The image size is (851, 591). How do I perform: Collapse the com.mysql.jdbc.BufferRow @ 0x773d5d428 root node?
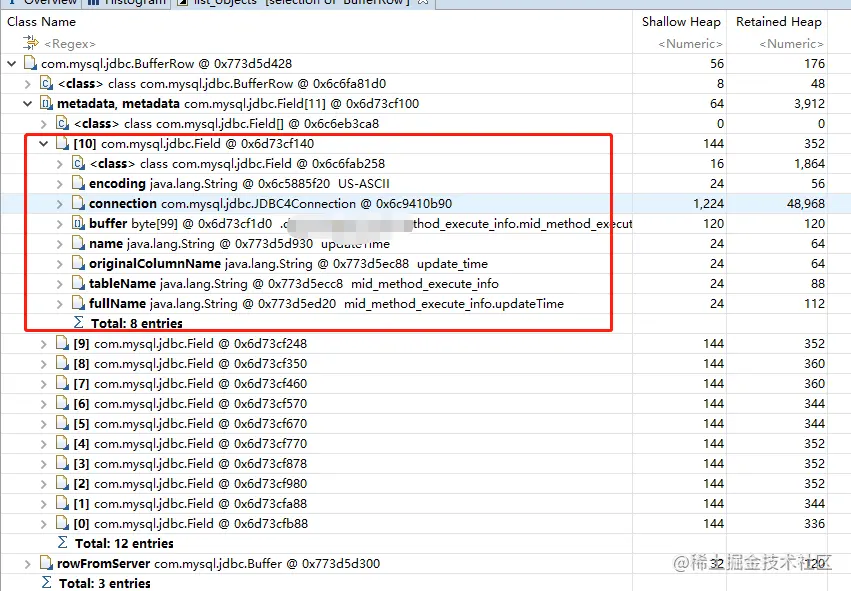tap(12, 63)
